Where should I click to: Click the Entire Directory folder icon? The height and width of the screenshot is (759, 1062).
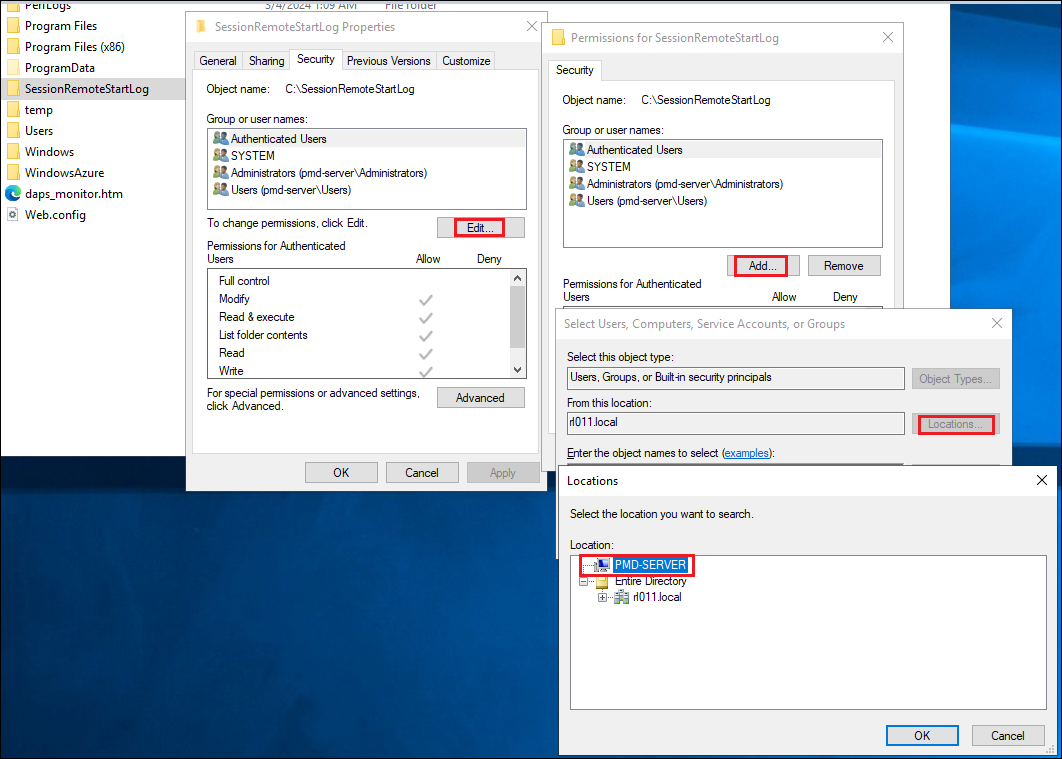(602, 582)
